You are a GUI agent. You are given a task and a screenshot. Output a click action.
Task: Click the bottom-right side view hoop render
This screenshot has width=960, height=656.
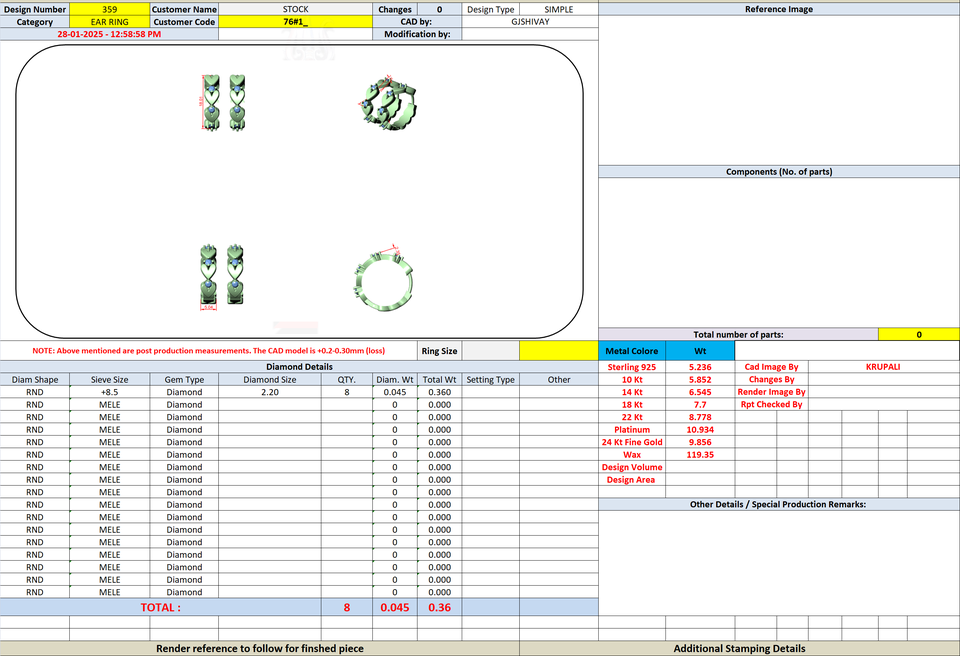pyautogui.click(x=384, y=277)
